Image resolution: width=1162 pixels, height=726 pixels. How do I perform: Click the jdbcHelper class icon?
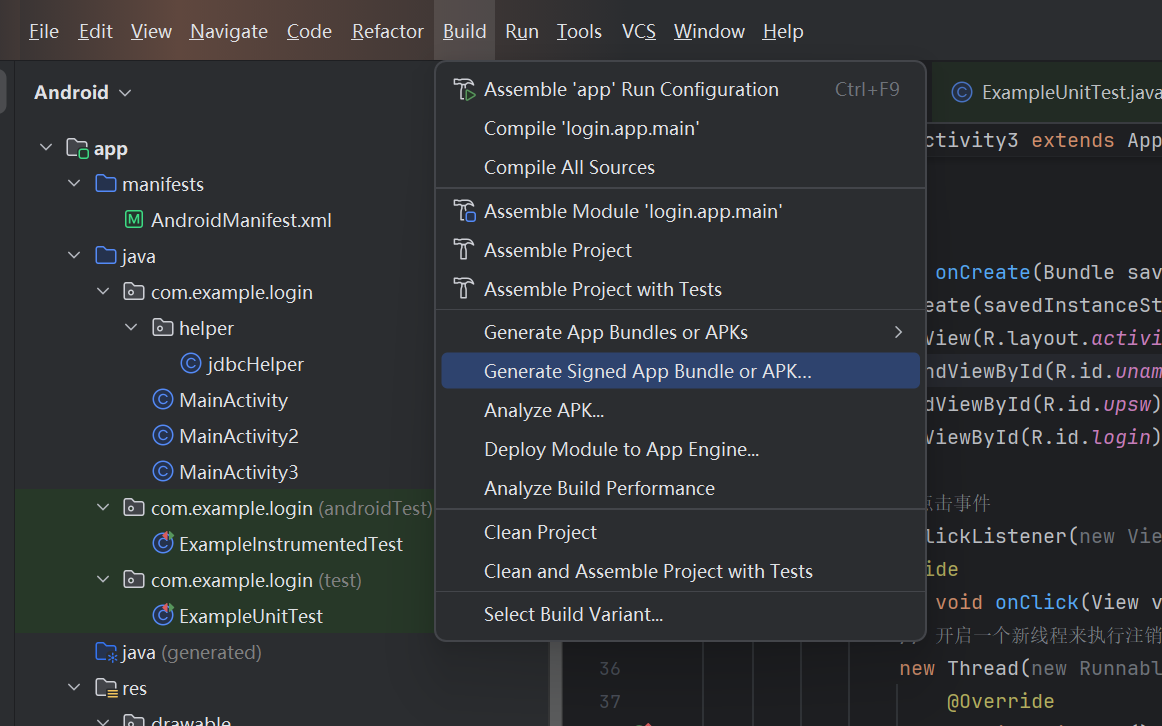[191, 364]
